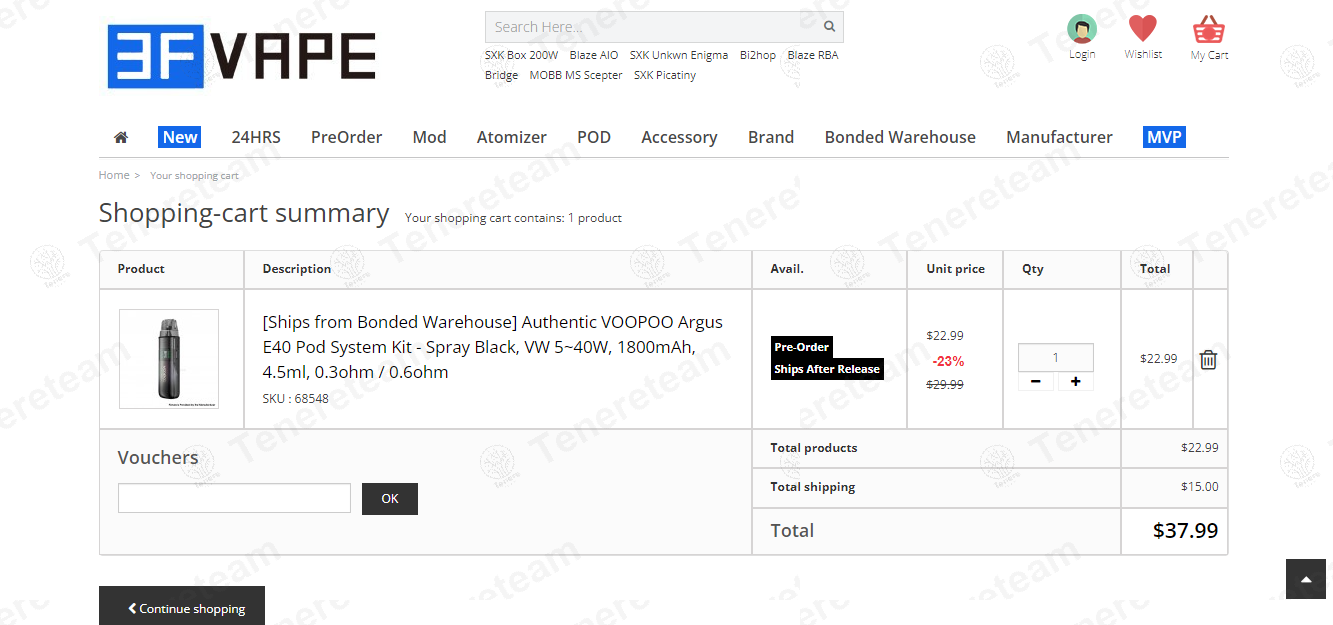Click the Login text under avatar
The height and width of the screenshot is (625, 1333).
click(1082, 55)
